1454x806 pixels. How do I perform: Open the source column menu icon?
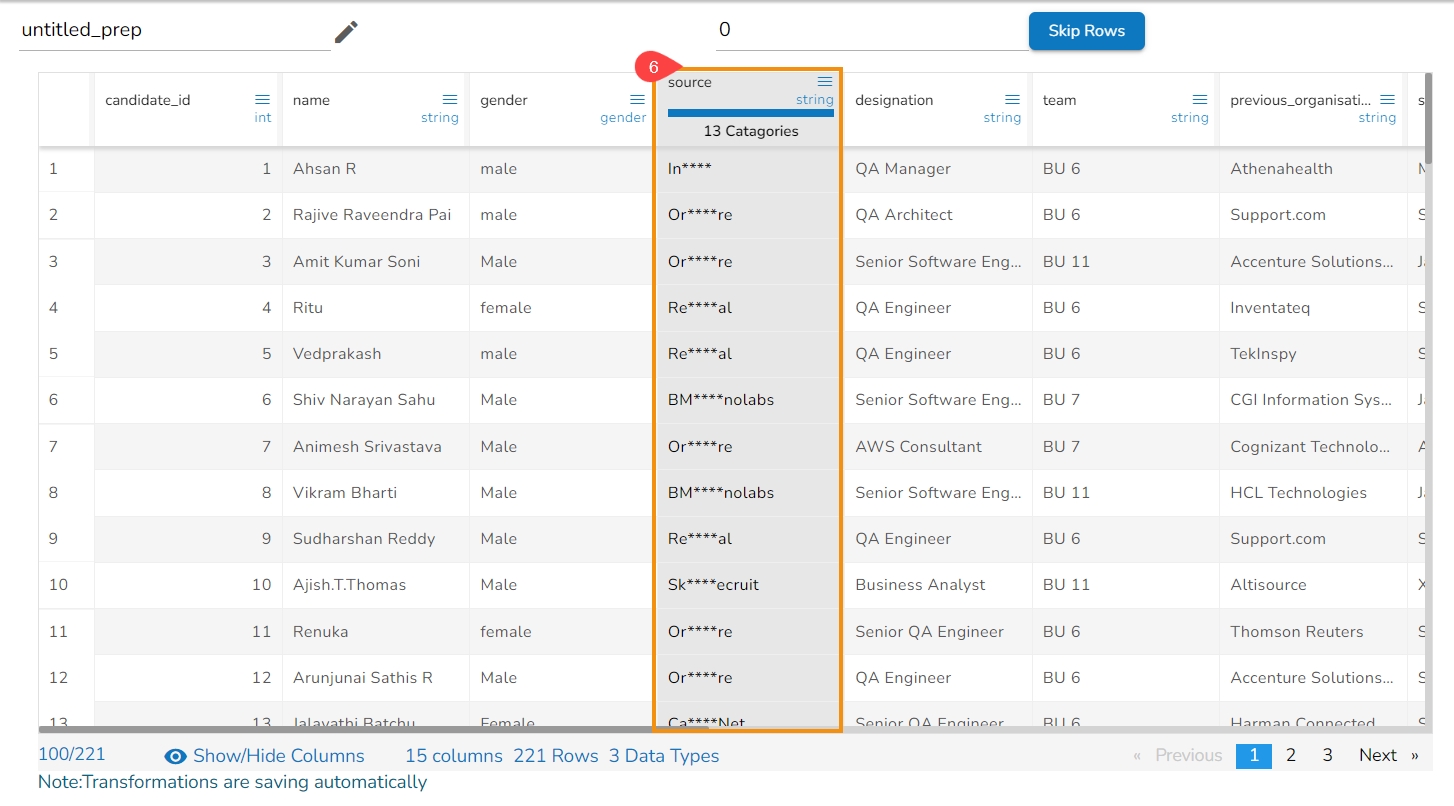click(x=825, y=81)
